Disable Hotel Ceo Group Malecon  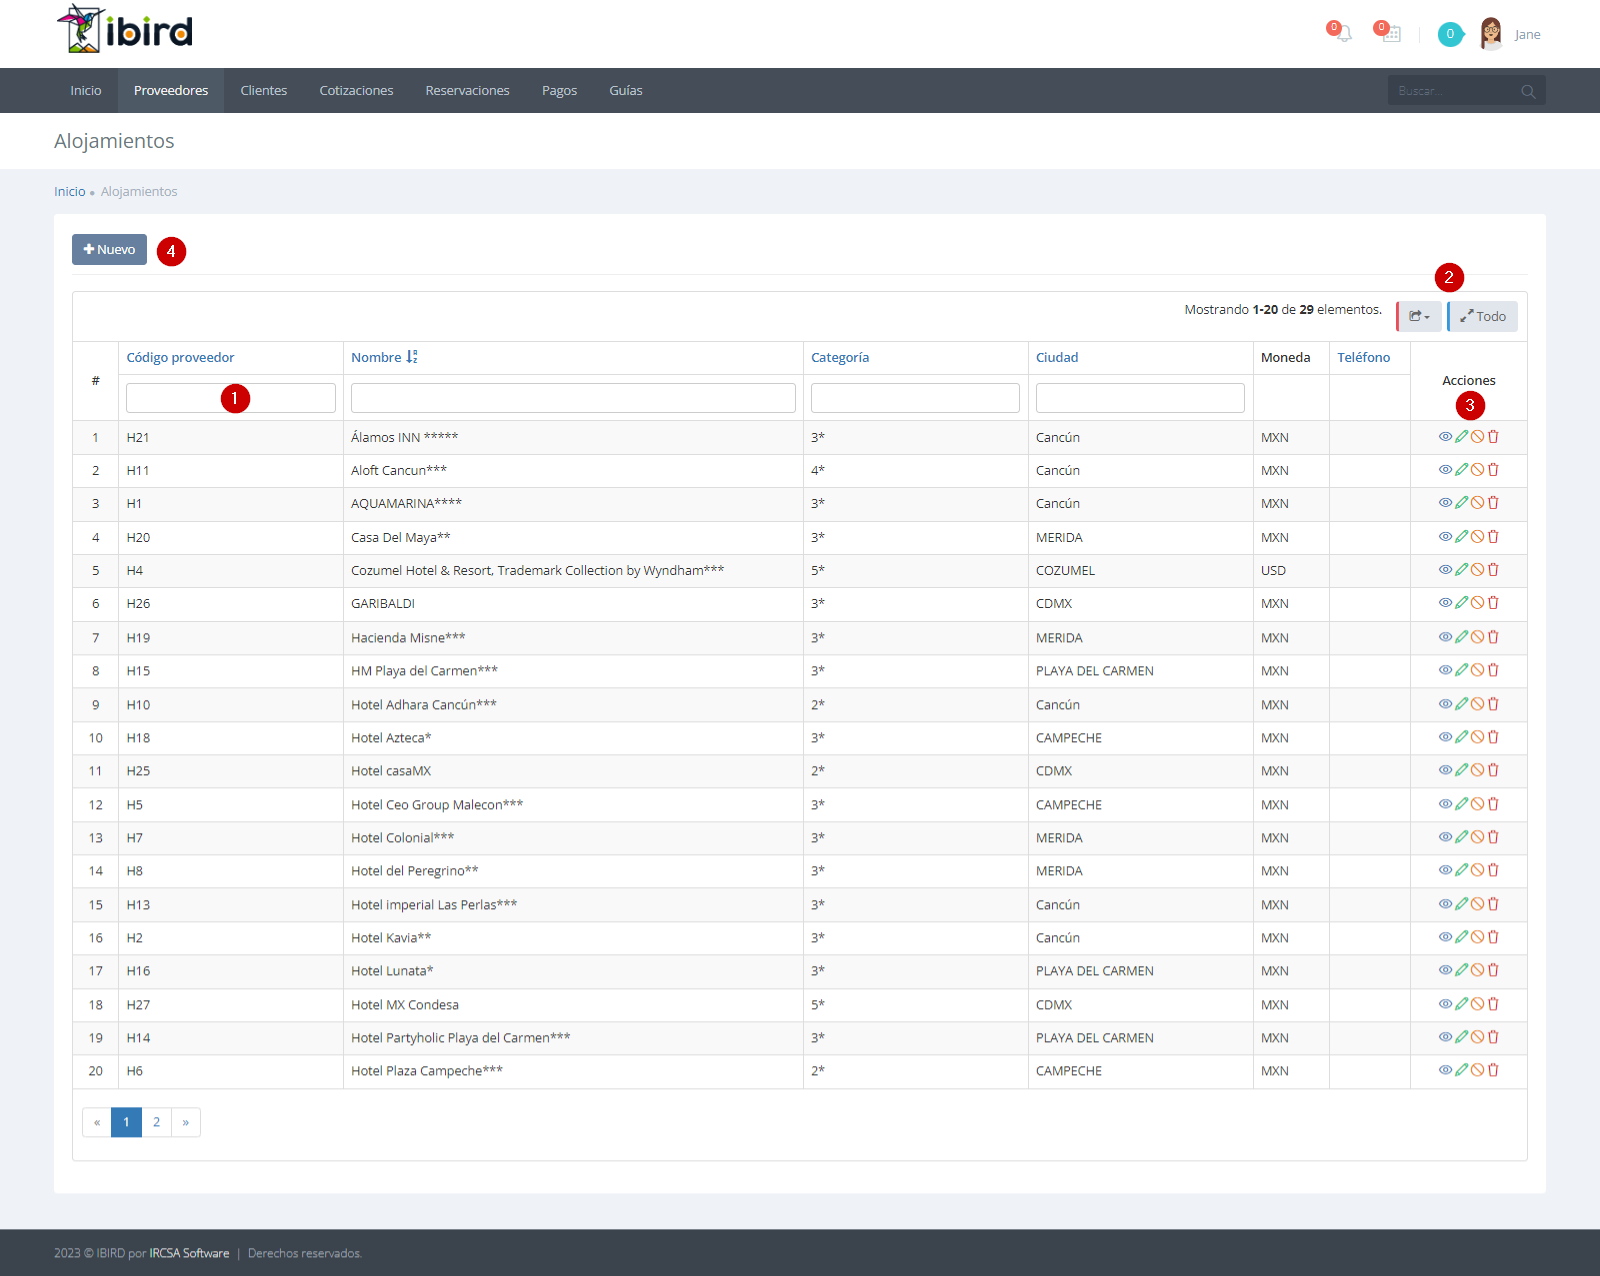click(1477, 804)
